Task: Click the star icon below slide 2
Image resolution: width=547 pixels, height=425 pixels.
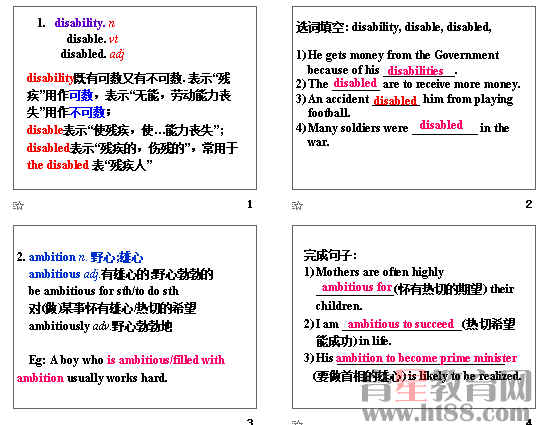Action: [297, 205]
